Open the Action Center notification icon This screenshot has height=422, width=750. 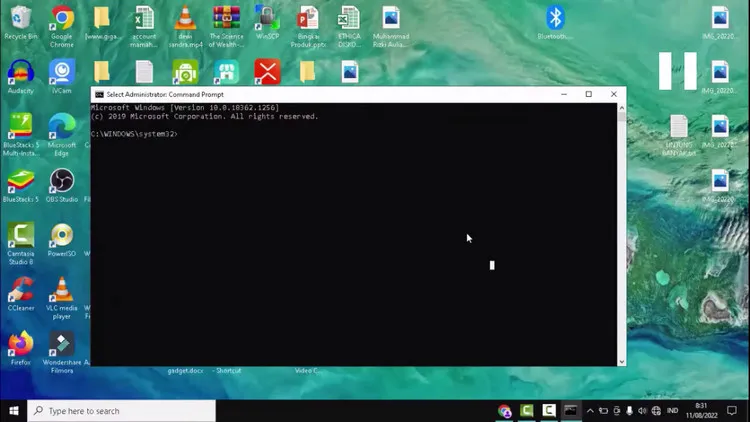coord(732,411)
